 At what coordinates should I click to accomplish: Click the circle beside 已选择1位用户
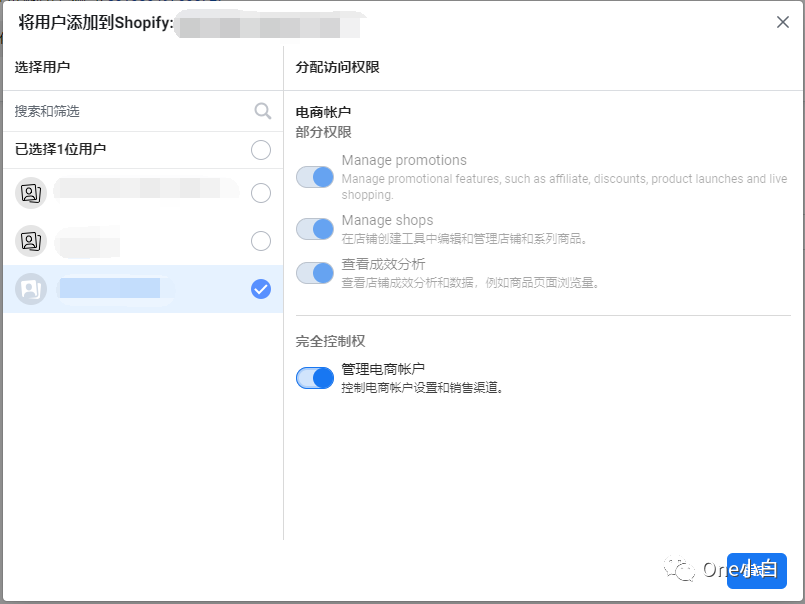(x=260, y=150)
